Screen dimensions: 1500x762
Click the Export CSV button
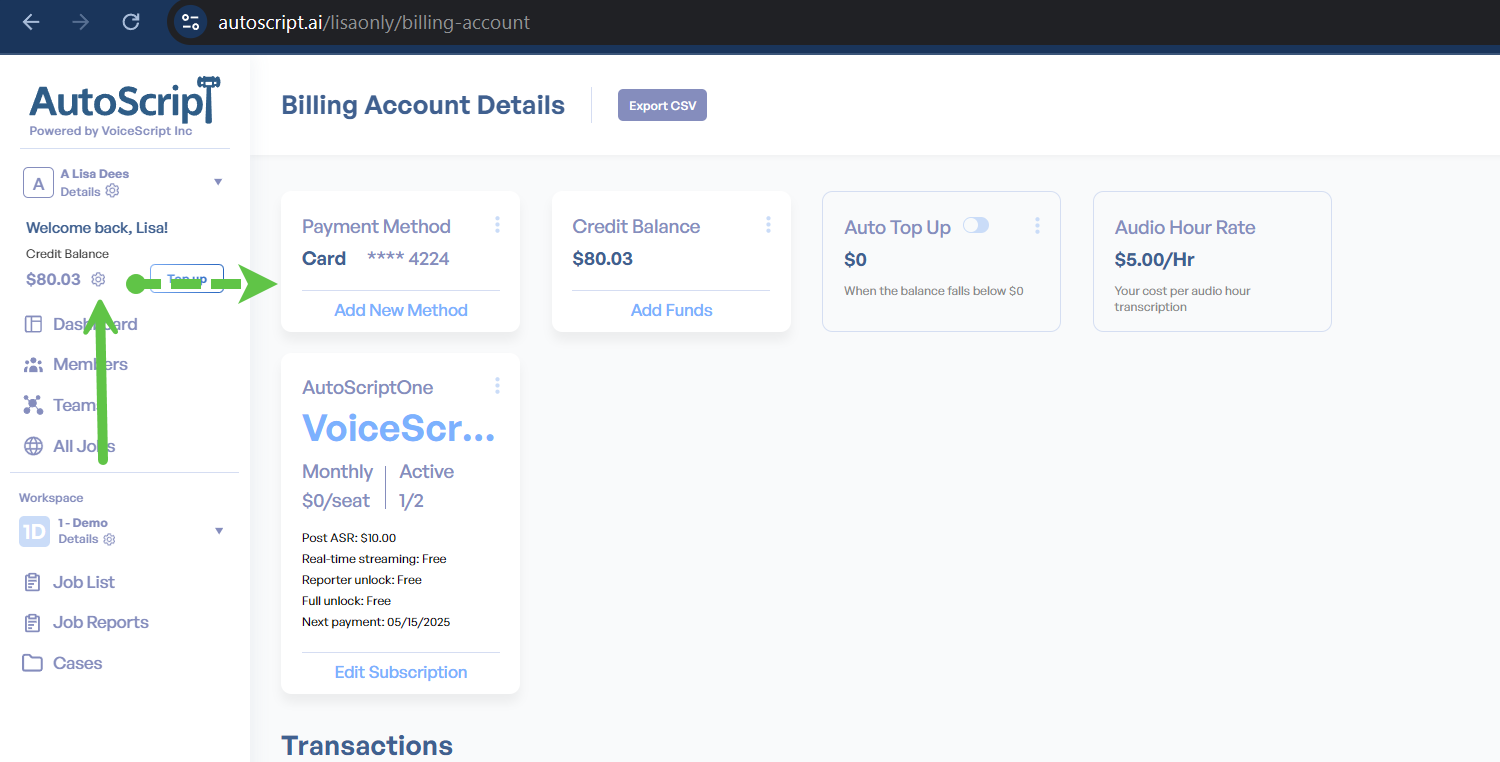coord(662,105)
